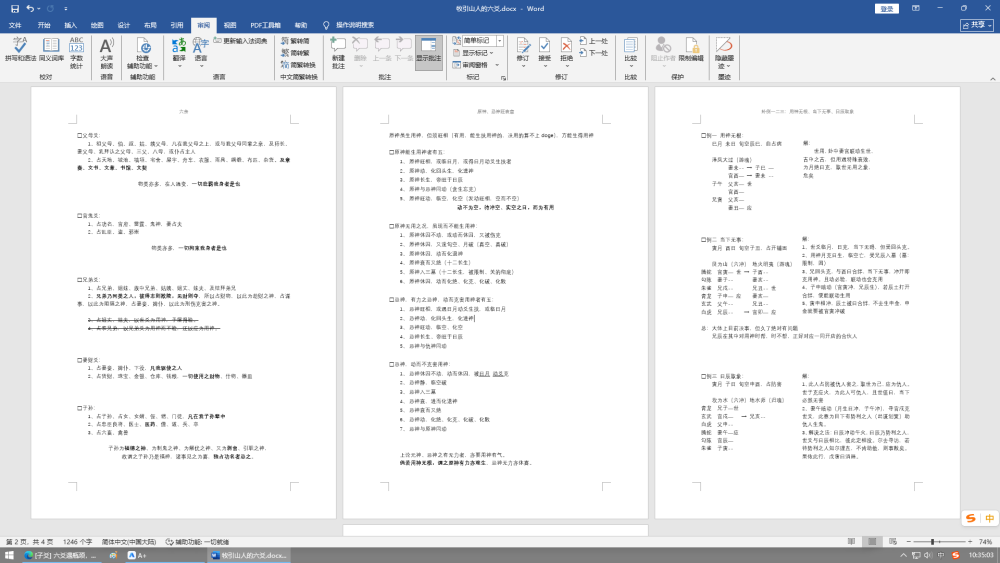The height and width of the screenshot is (563, 1000).
Task: Click 简体中文(中国大陆) language indicator
Action: click(x=129, y=542)
